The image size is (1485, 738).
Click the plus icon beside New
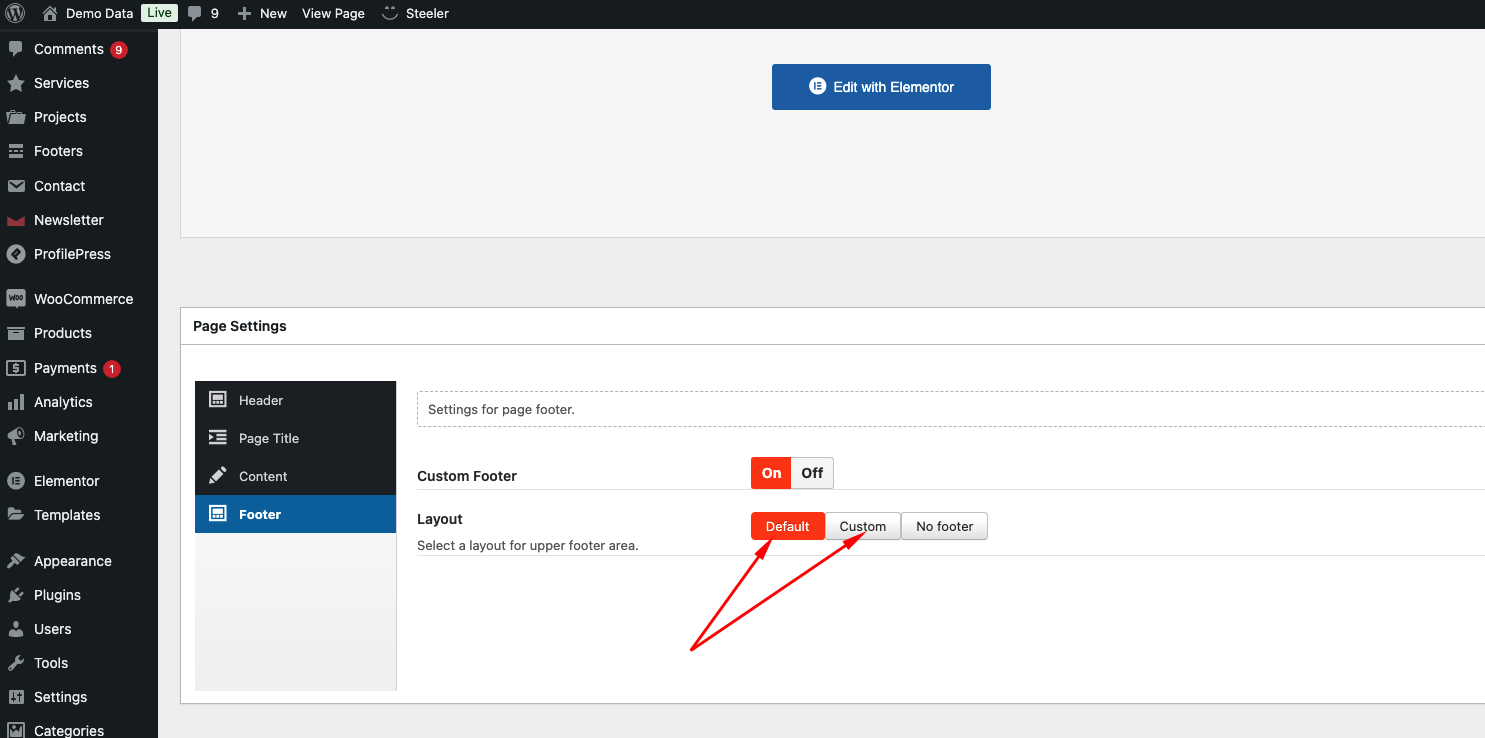(x=244, y=14)
